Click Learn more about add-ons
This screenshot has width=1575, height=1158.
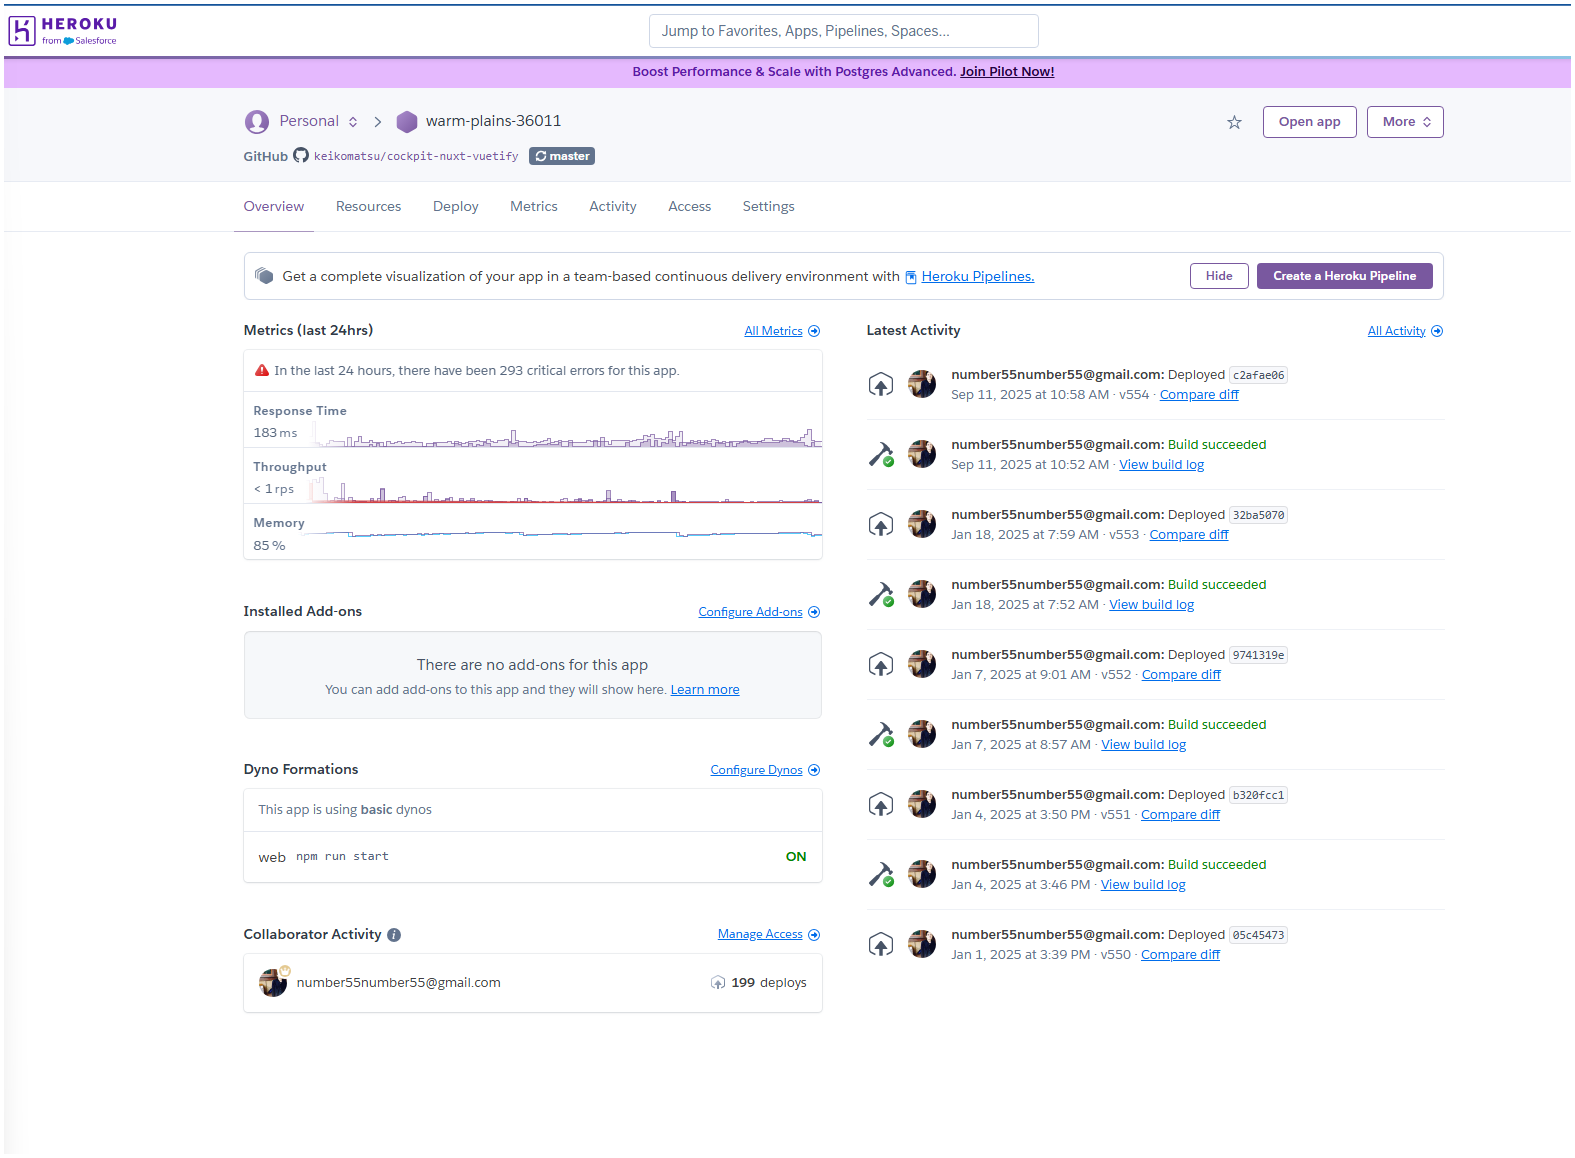point(705,690)
